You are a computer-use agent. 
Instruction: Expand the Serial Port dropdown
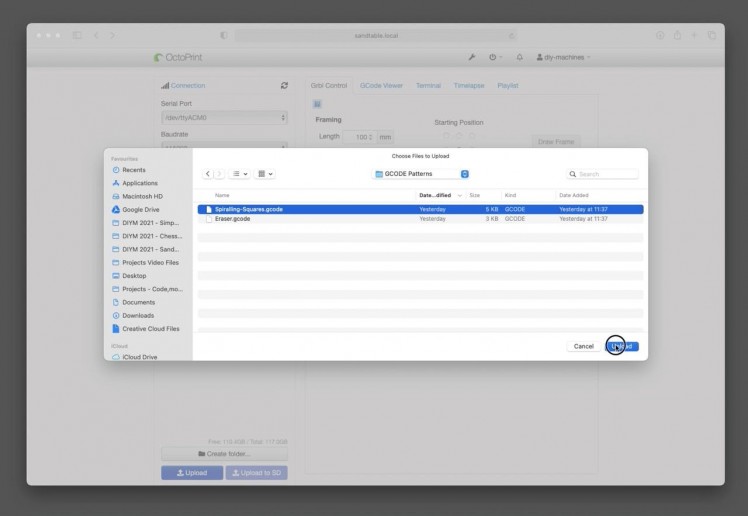point(224,117)
